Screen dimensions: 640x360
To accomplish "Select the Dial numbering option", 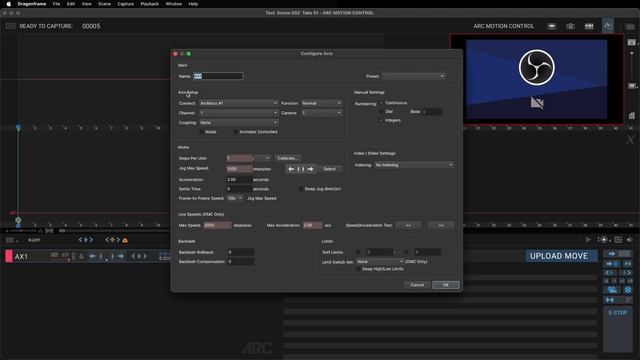I will (382, 111).
